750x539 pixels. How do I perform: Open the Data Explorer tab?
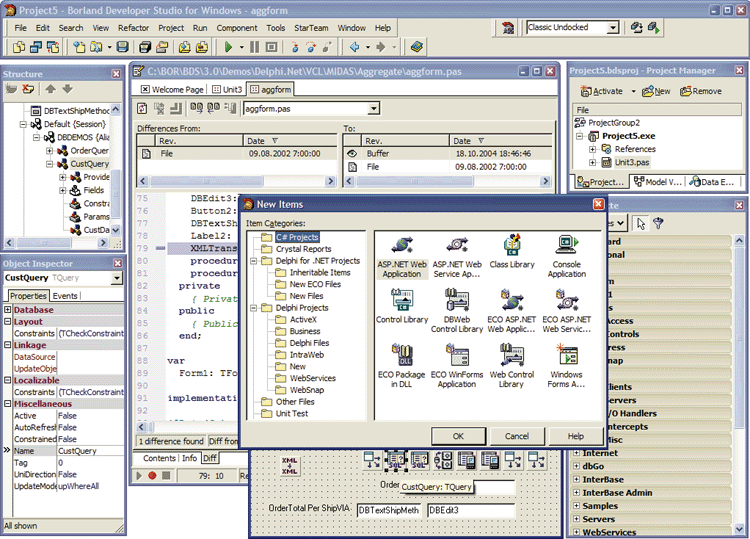pos(713,182)
